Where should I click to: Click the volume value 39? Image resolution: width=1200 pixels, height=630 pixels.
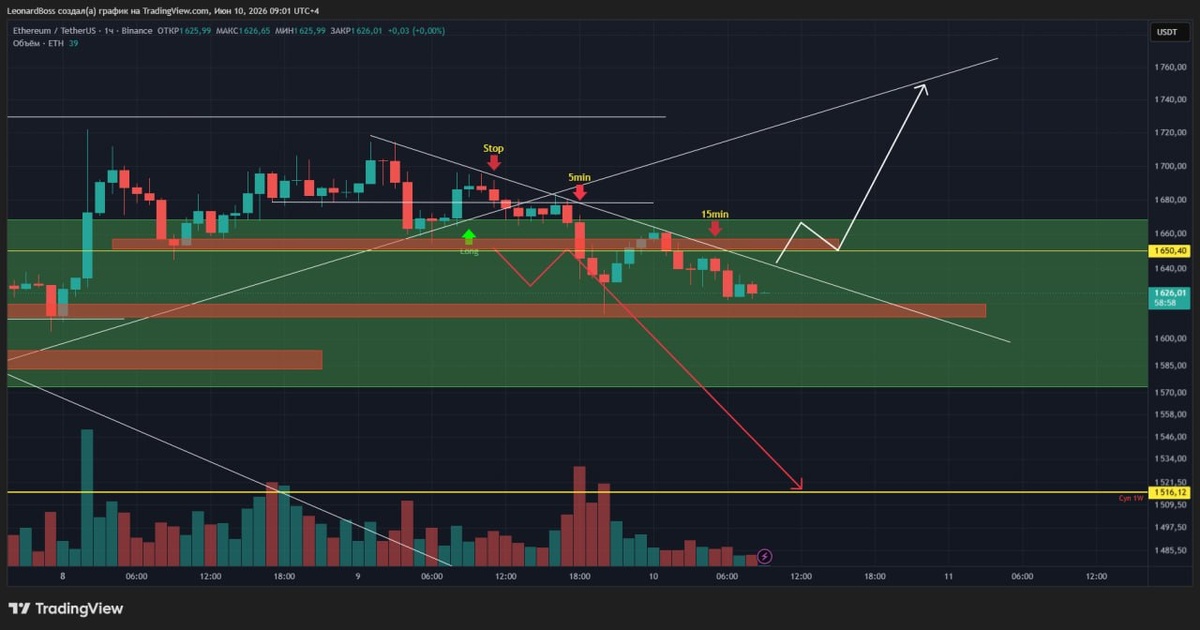pos(74,43)
